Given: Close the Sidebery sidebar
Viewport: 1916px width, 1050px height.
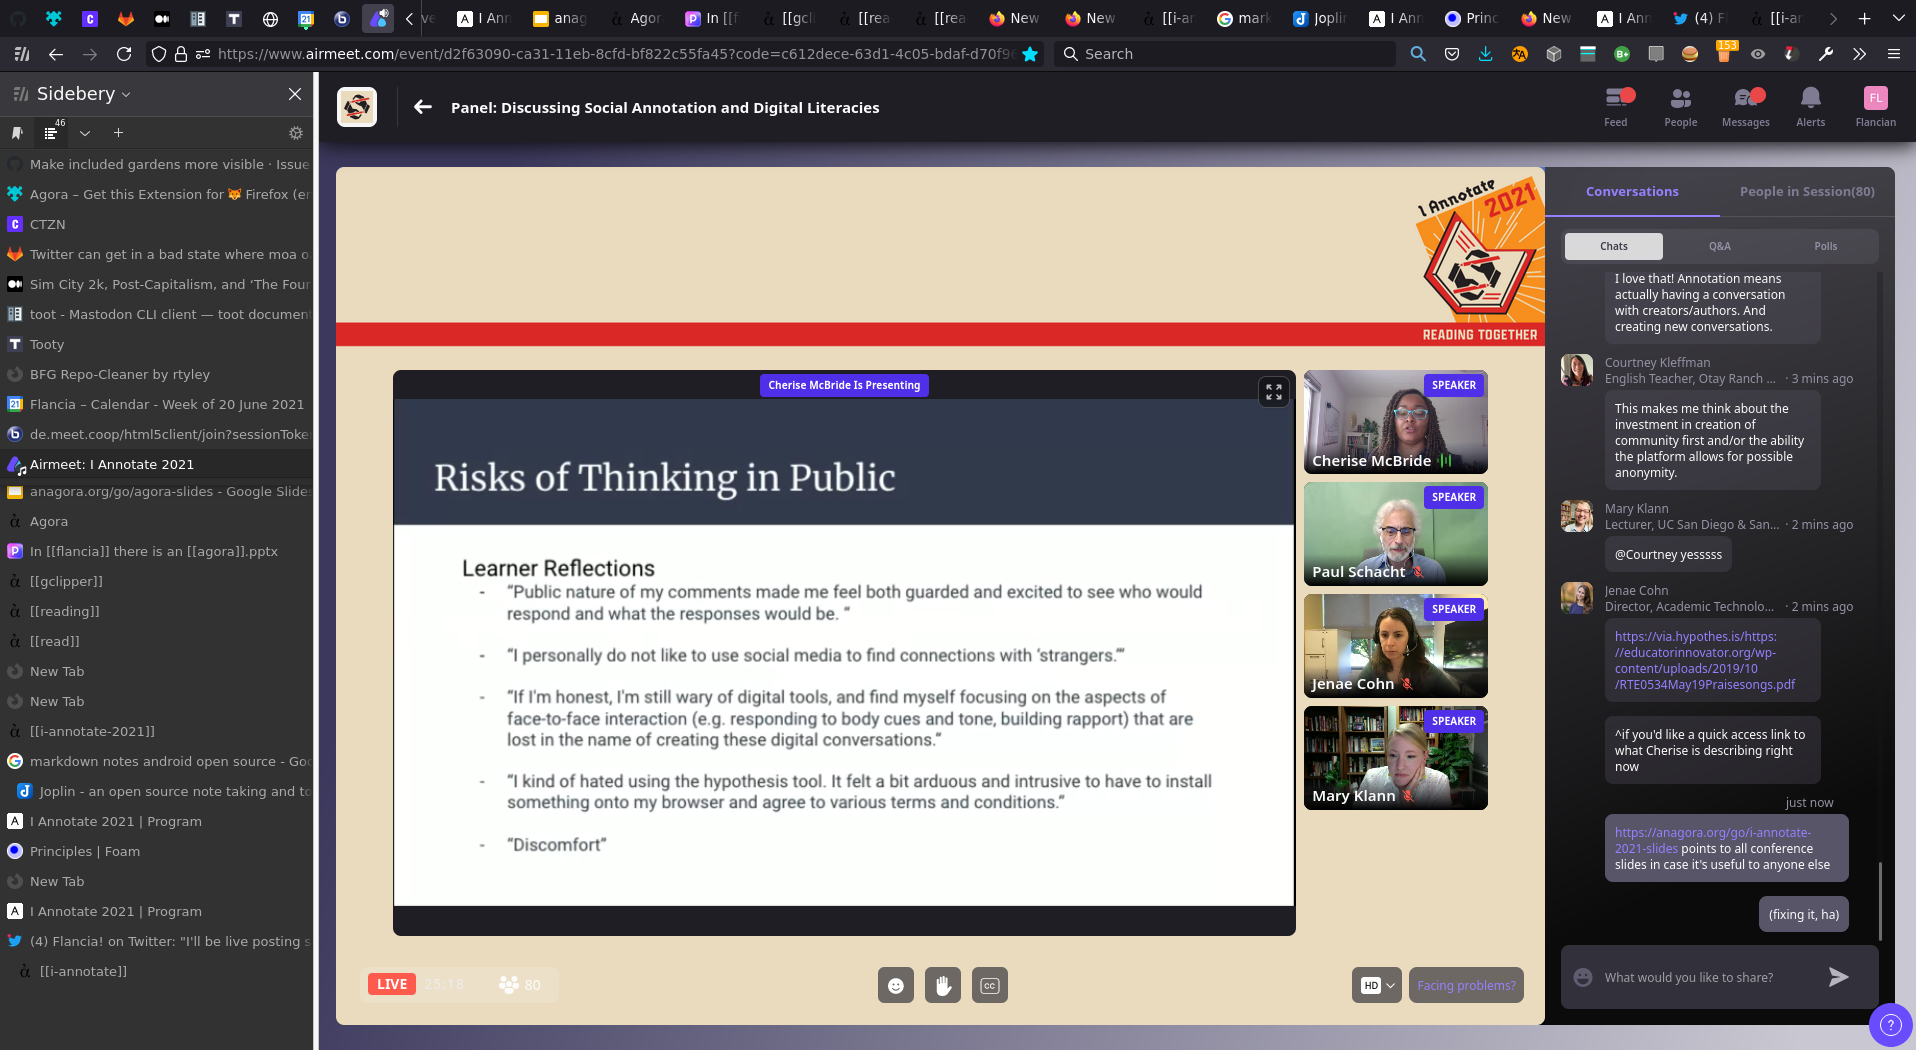Looking at the screenshot, I should tap(294, 94).
